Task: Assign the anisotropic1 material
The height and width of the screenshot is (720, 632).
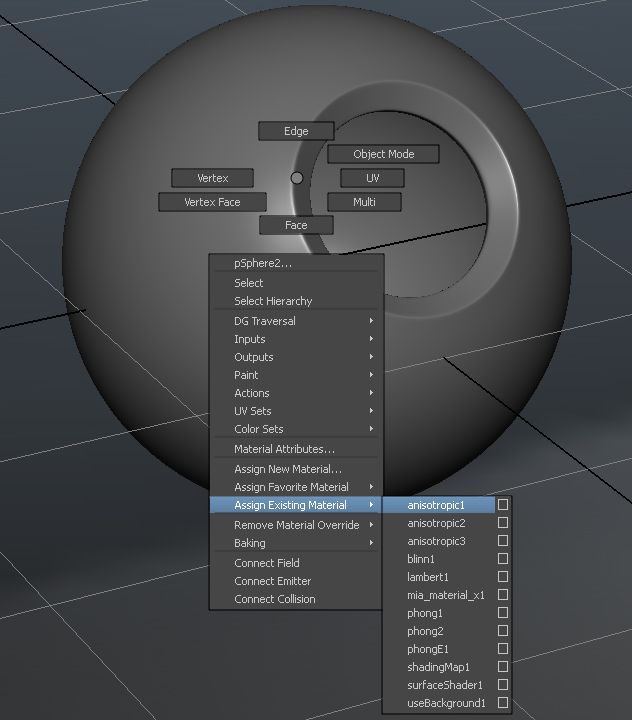Action: [x=439, y=505]
